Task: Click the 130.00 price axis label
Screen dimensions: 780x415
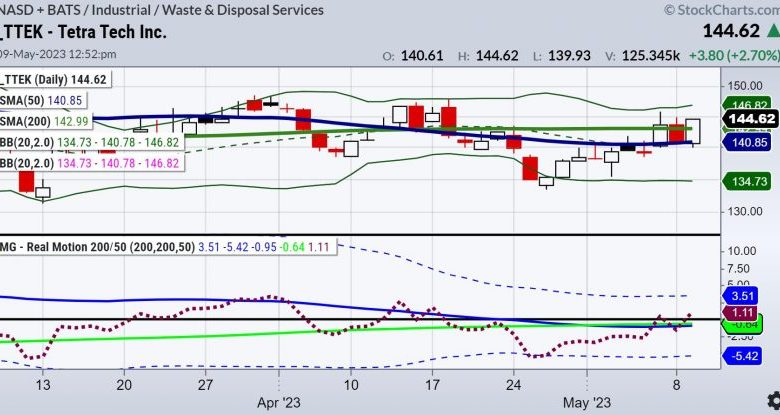Action: [745, 211]
